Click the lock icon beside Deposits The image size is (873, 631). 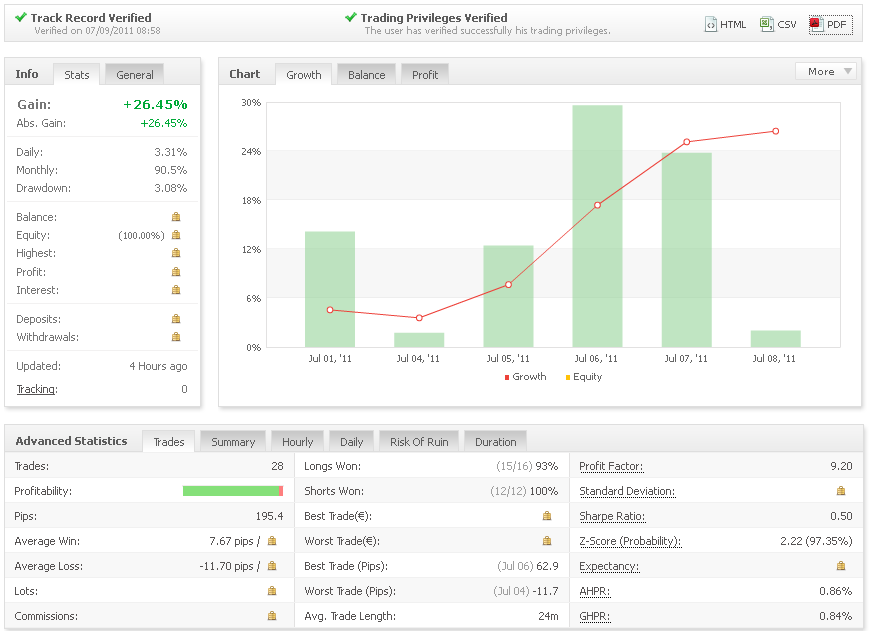tap(176, 319)
